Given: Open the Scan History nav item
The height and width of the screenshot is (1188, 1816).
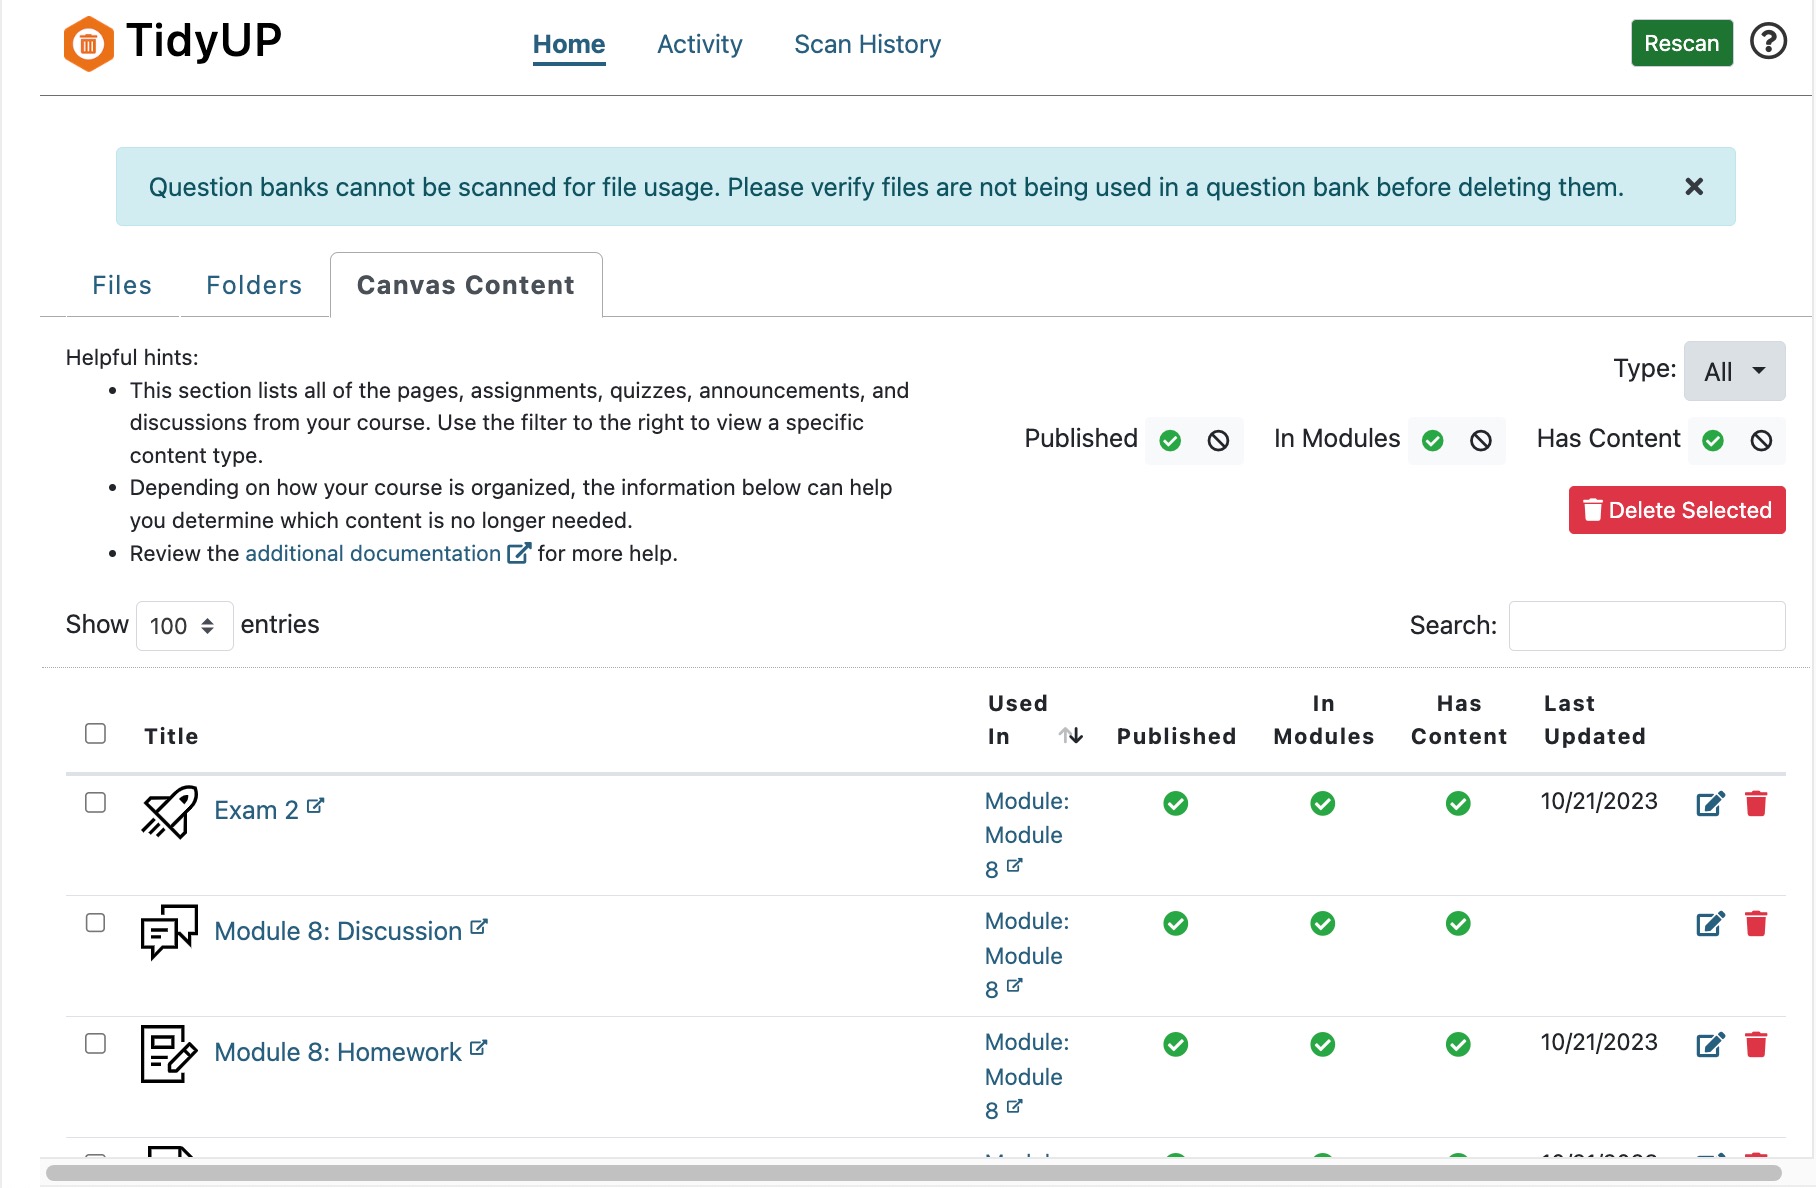Looking at the screenshot, I should click(x=867, y=45).
